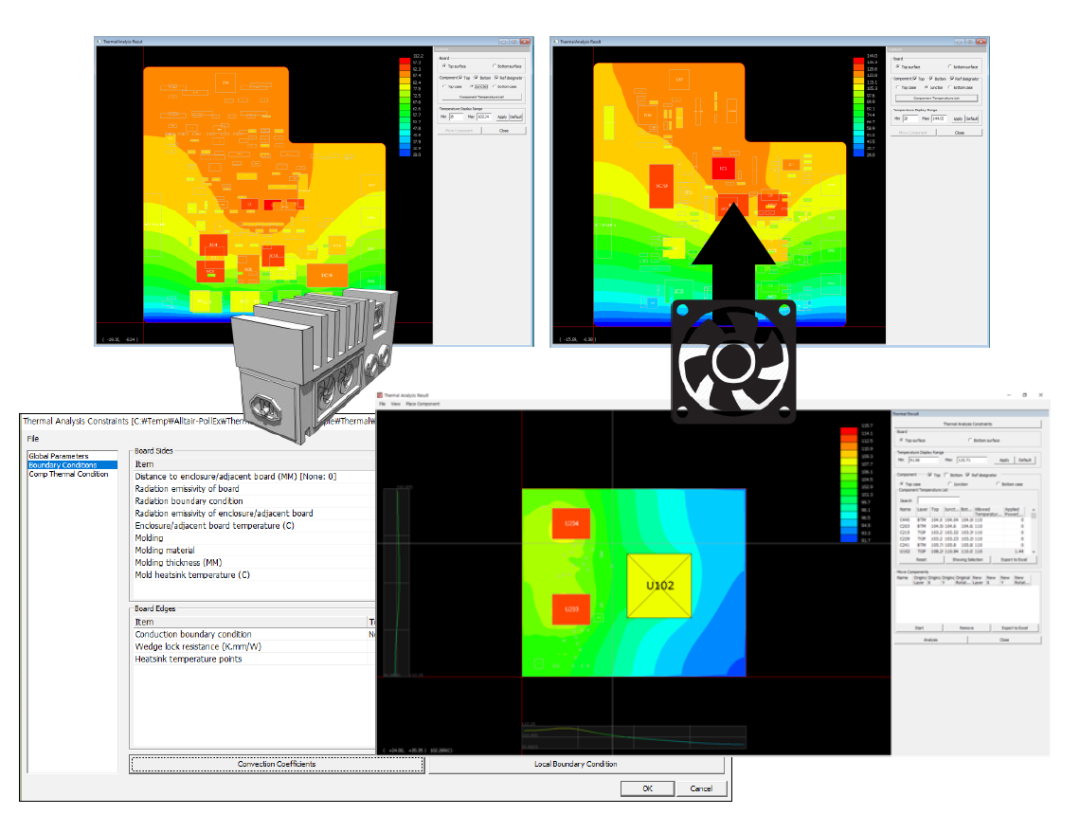Select Bottom case radio in U102 result window
This screenshot has width=1080, height=815.
tap(1010, 484)
